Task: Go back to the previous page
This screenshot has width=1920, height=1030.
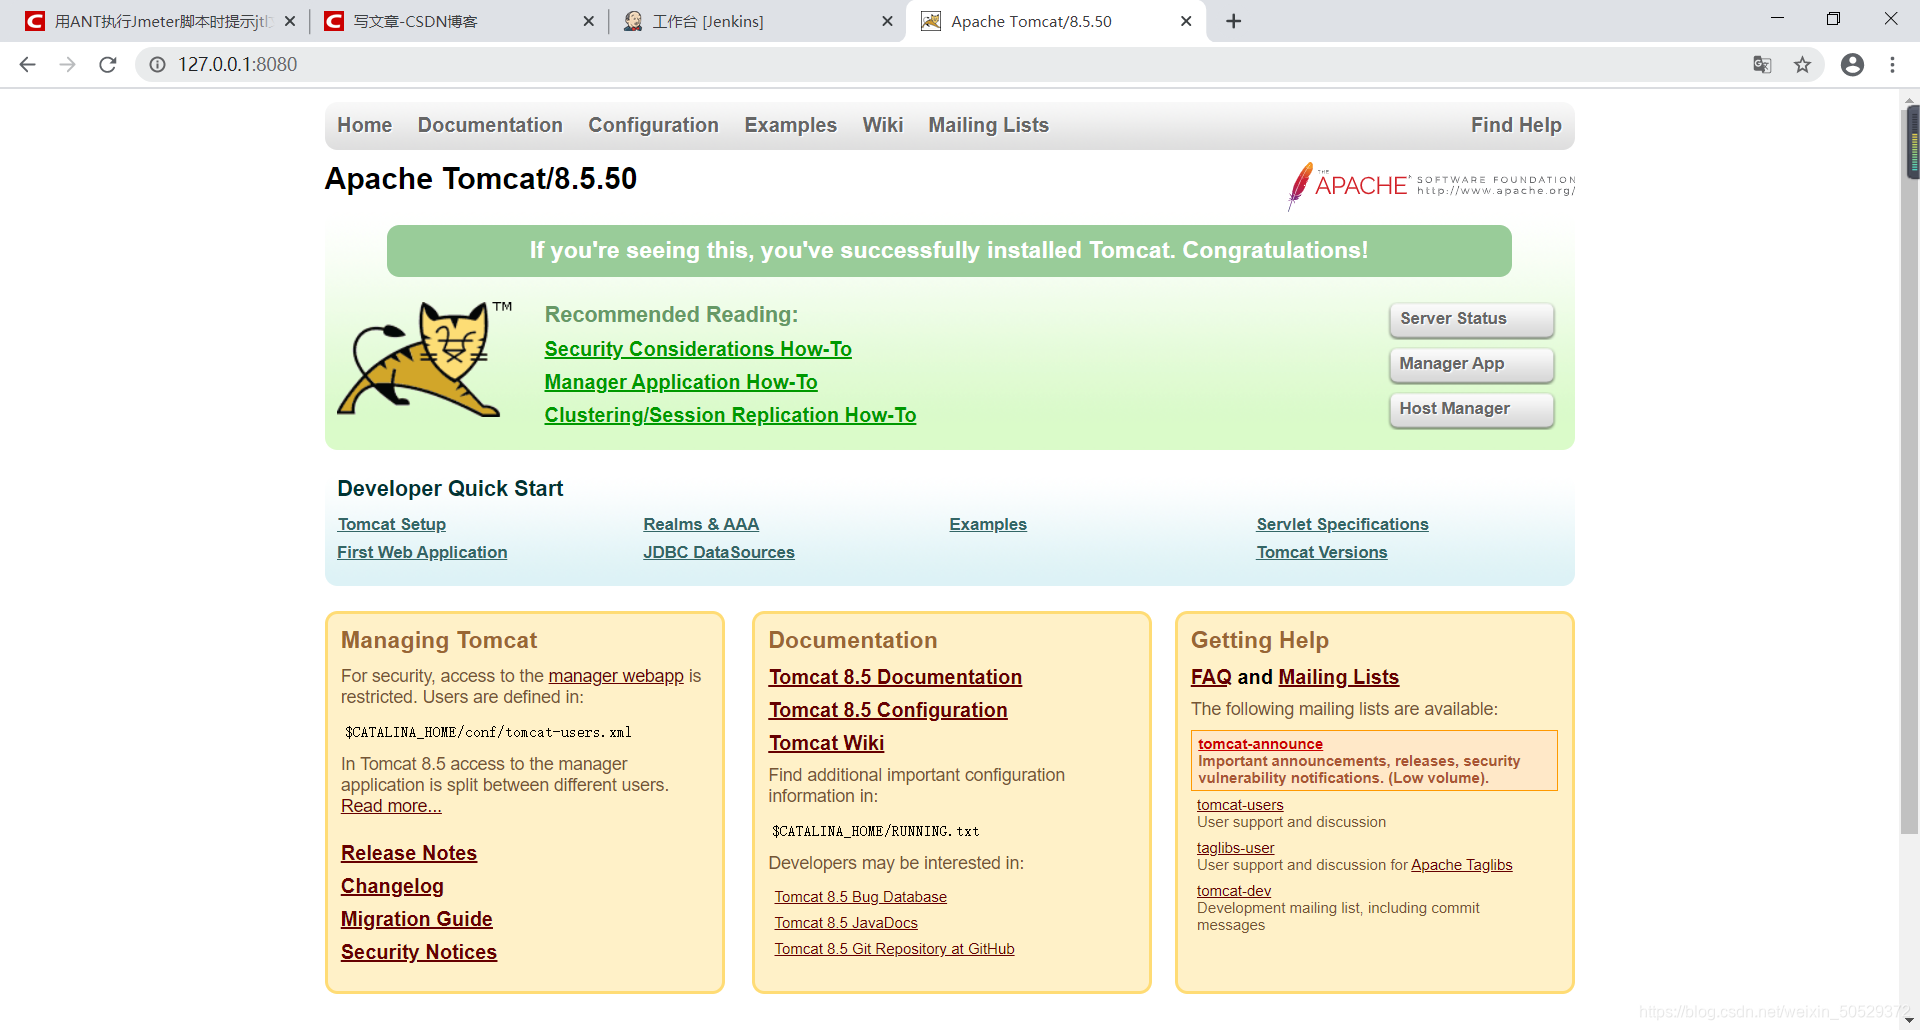Action: 28,65
